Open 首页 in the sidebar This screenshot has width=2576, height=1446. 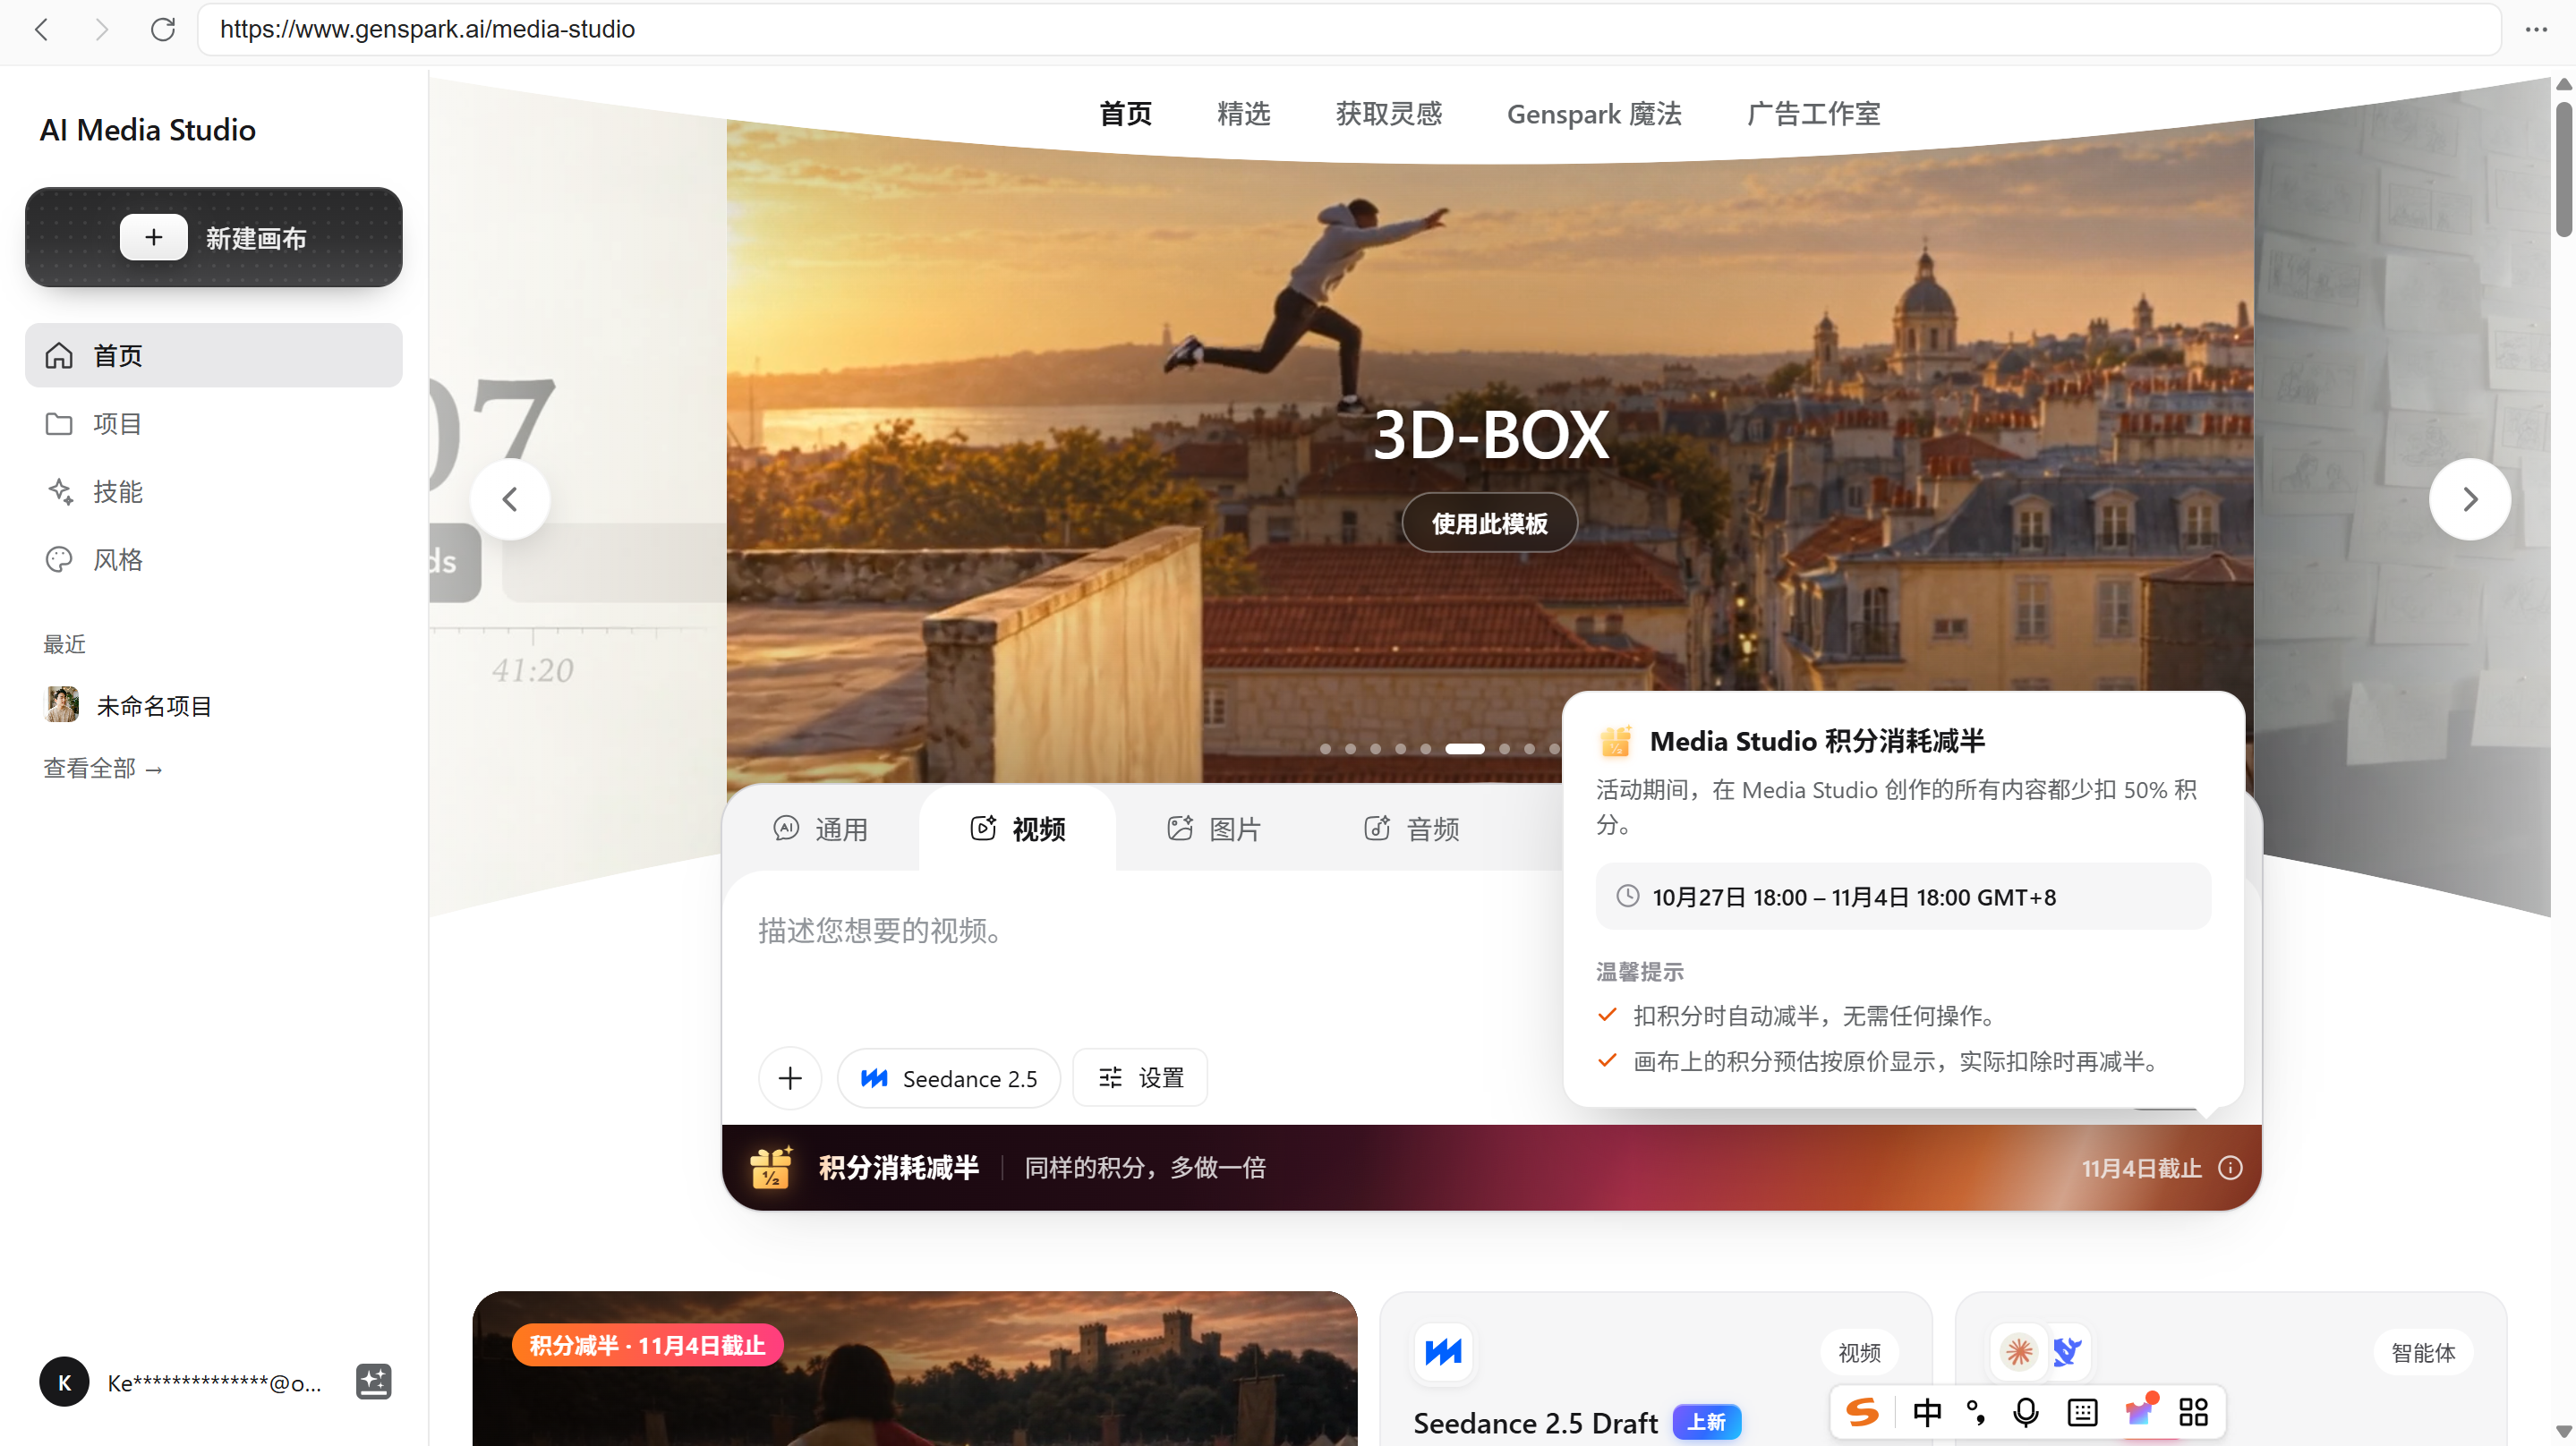[x=214, y=355]
